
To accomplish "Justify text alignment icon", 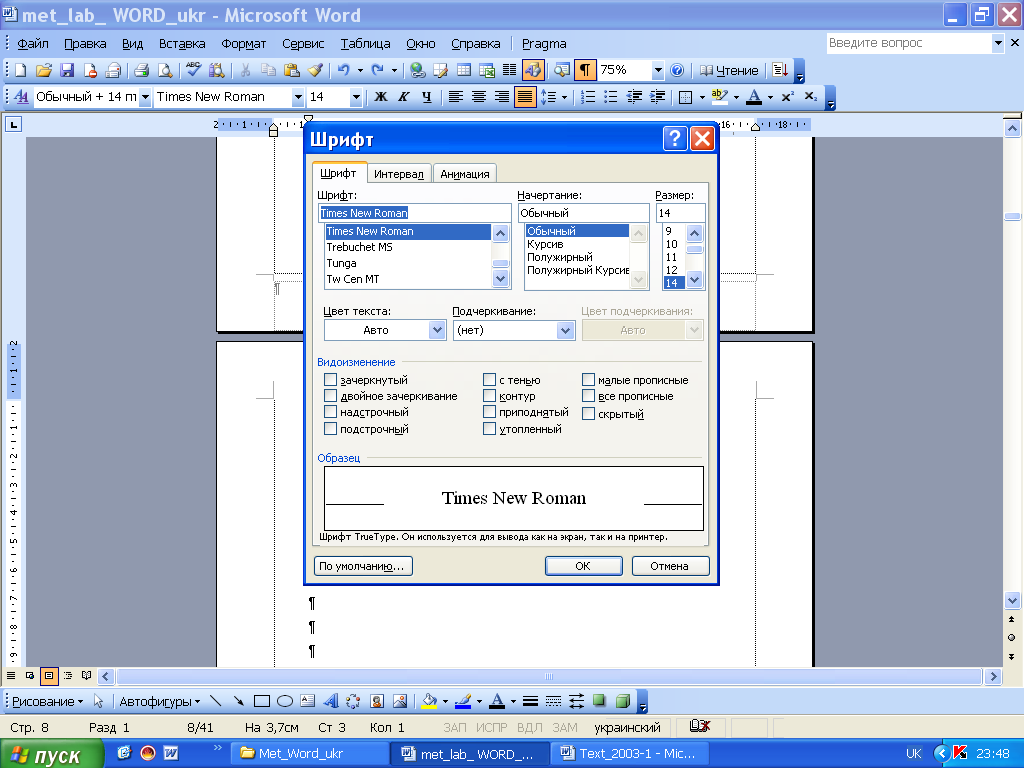I will tap(524, 97).
